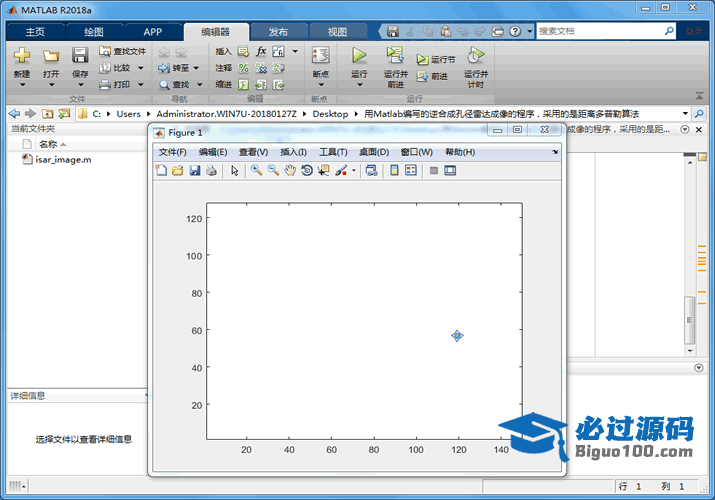Viewport: 715px width, 500px height.
Task: Toggle the Edit Plot arrow tool
Action: [x=235, y=171]
